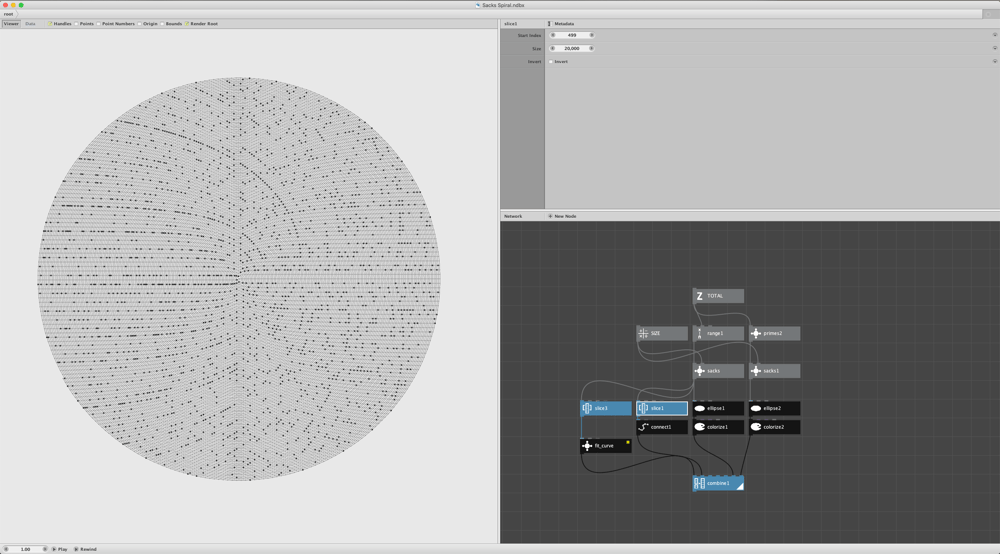Click the 'Network' panel label
The image size is (1000, 554).
[x=513, y=216]
